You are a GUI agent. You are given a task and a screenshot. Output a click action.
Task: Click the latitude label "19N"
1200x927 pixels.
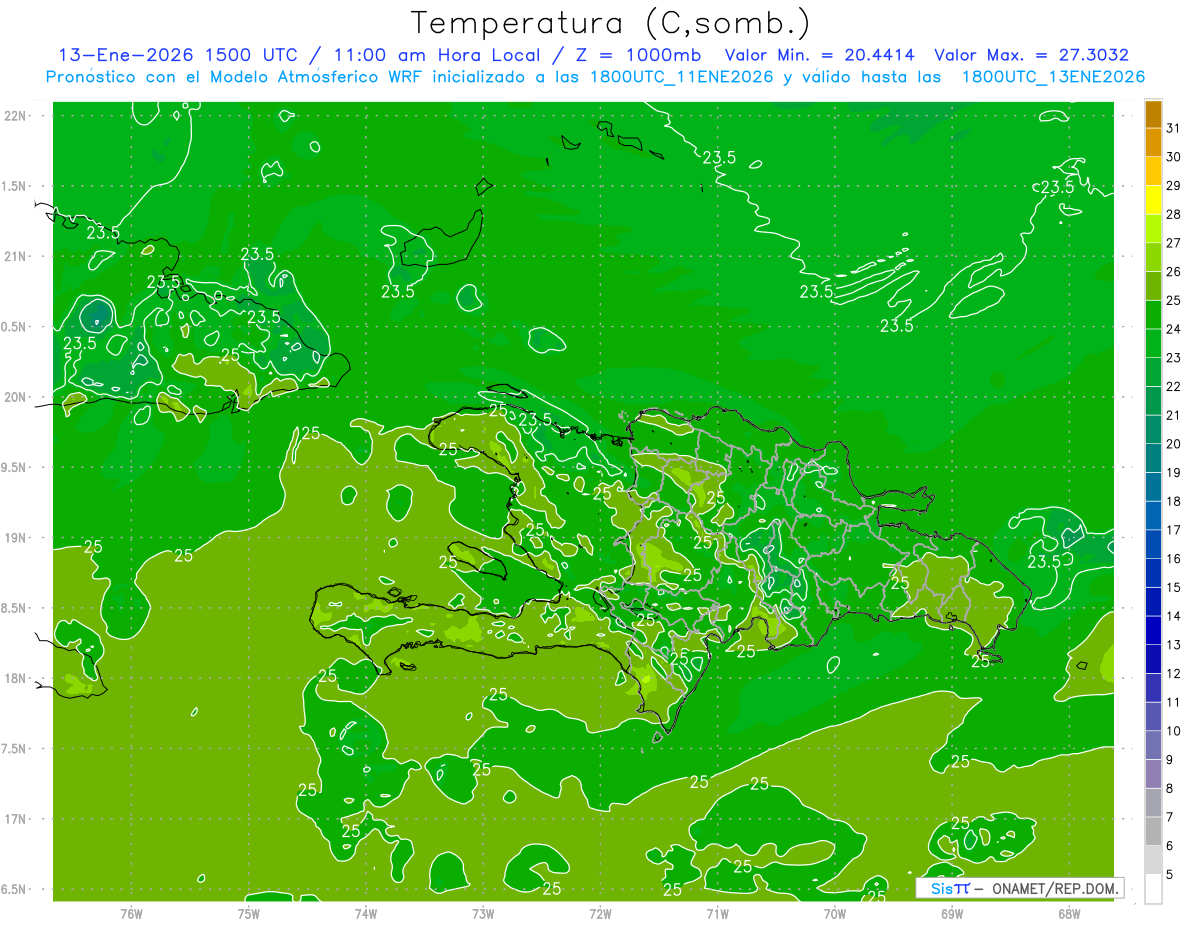[x=17, y=538]
